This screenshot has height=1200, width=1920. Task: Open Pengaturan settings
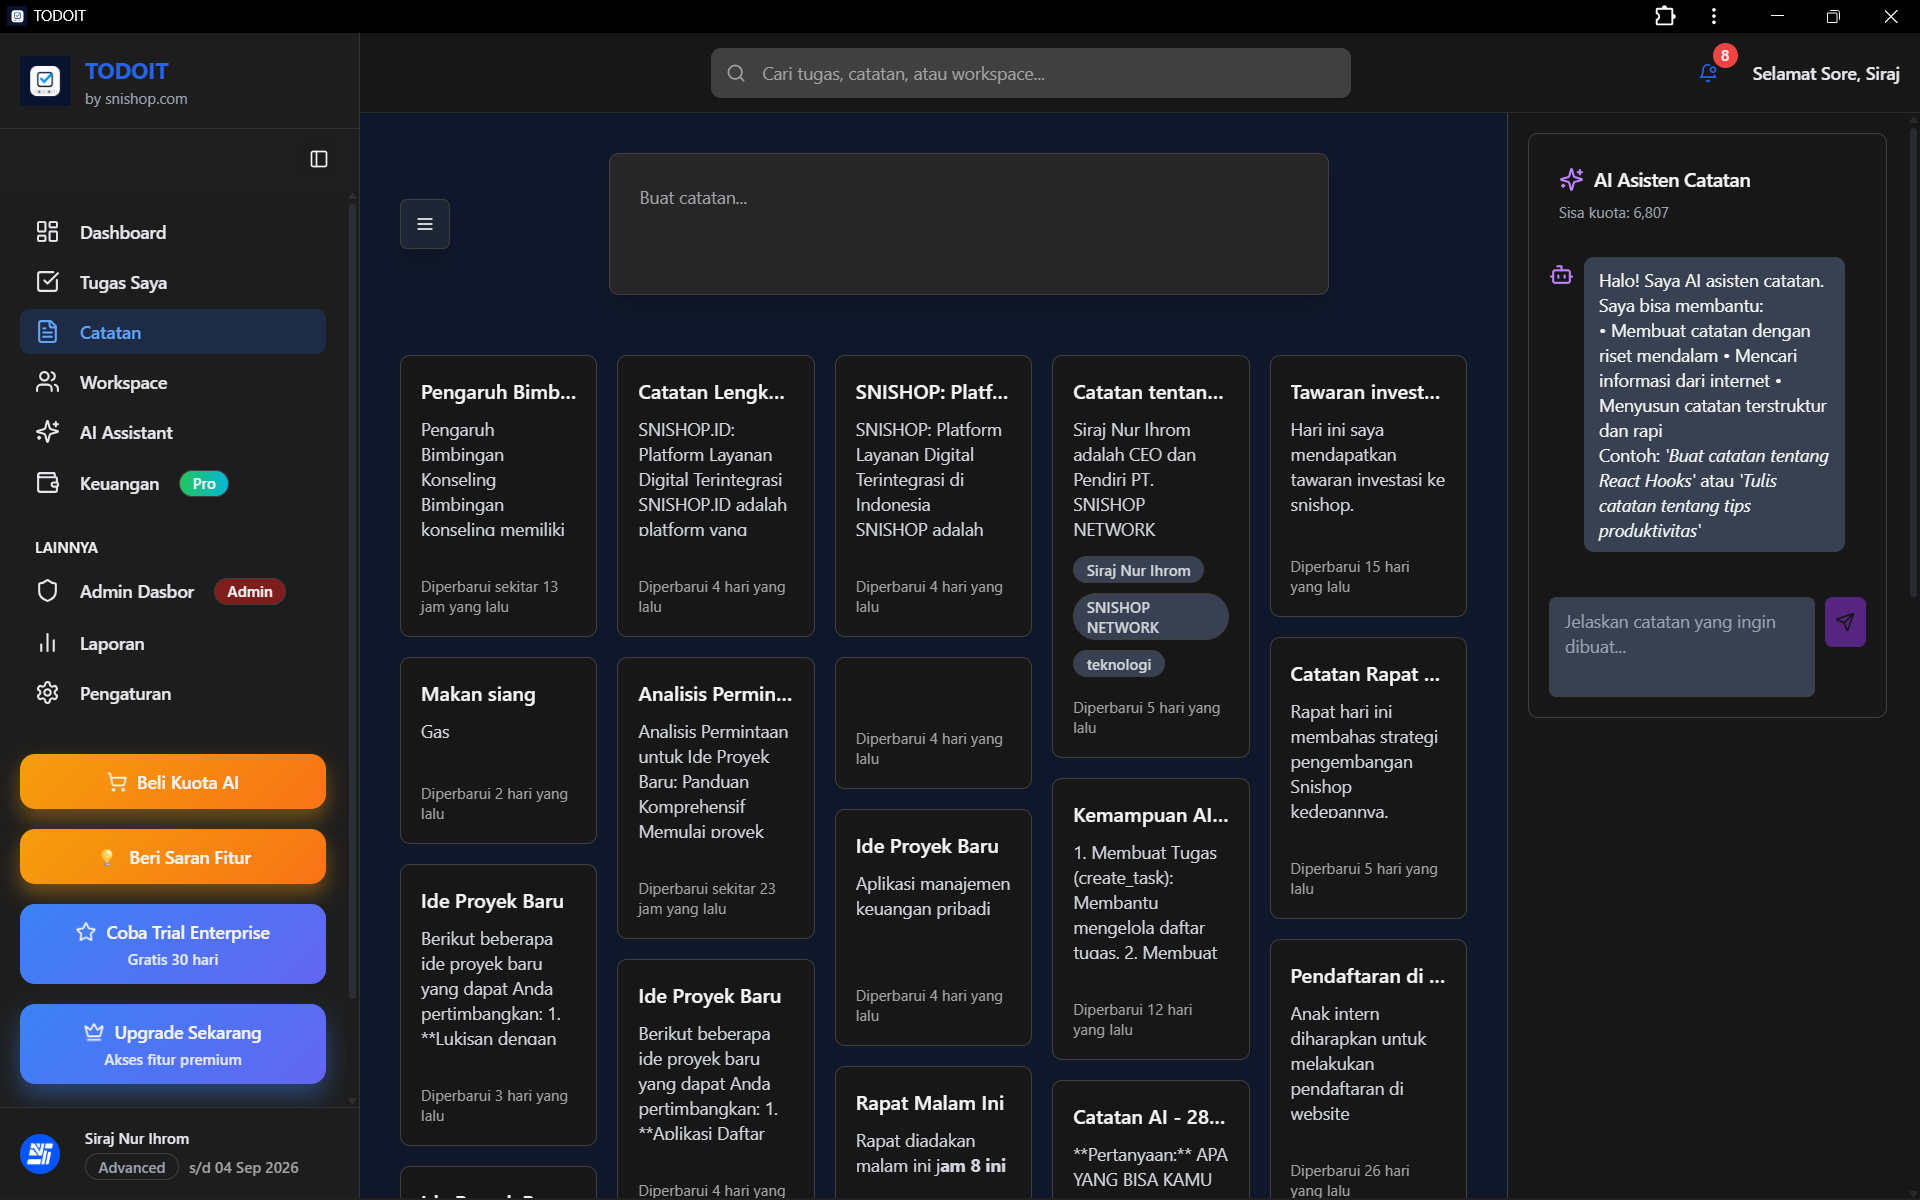click(125, 693)
